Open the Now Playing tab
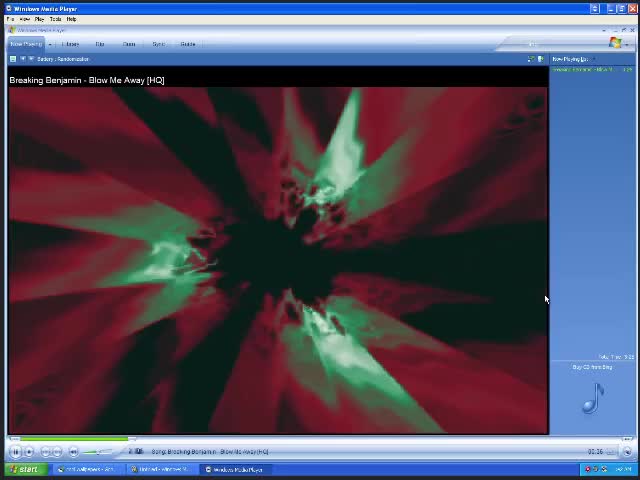640x480 pixels. [x=26, y=44]
